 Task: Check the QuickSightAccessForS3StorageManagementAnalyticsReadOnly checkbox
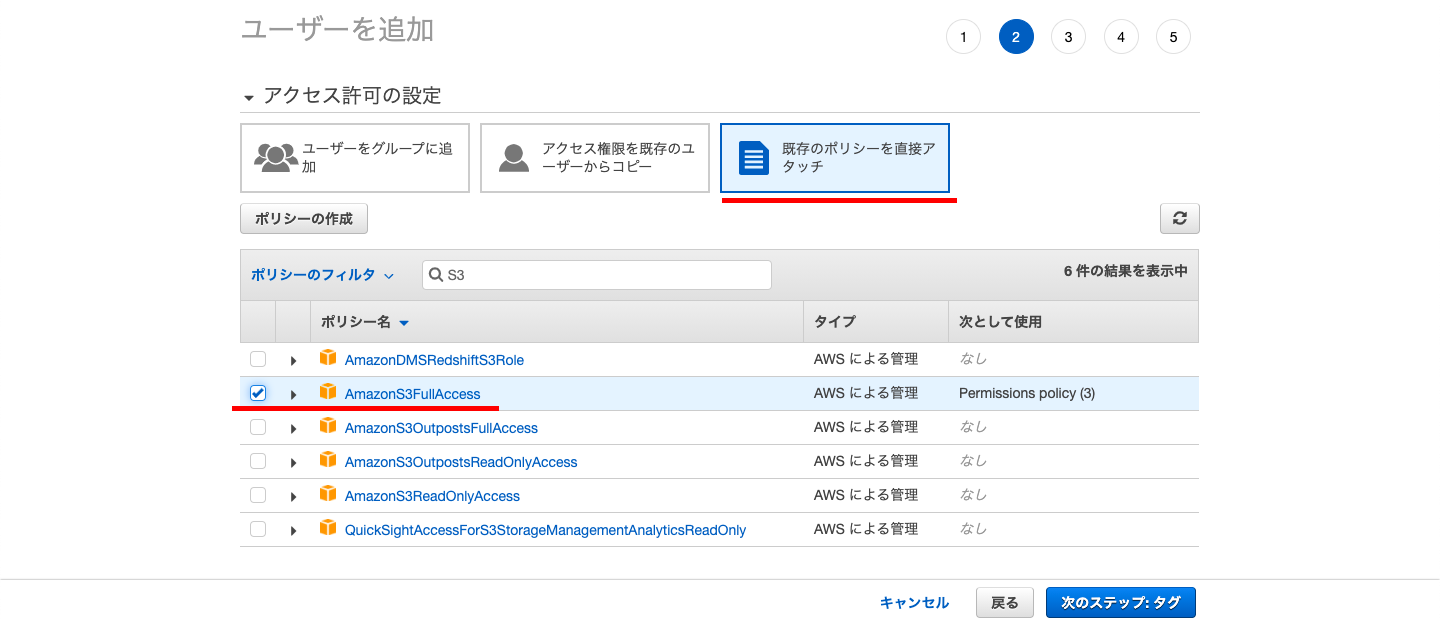[x=258, y=529]
